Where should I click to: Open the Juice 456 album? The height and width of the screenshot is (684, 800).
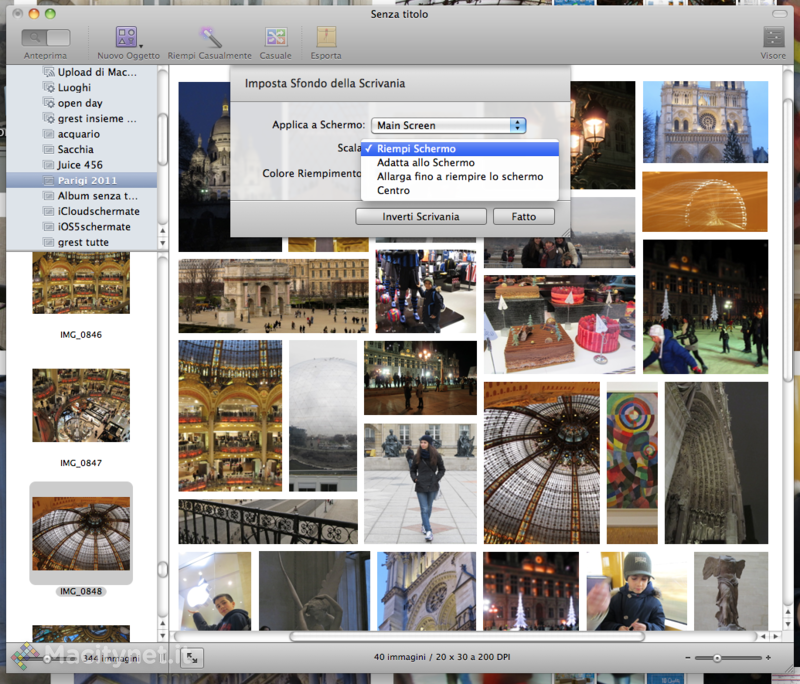80,165
